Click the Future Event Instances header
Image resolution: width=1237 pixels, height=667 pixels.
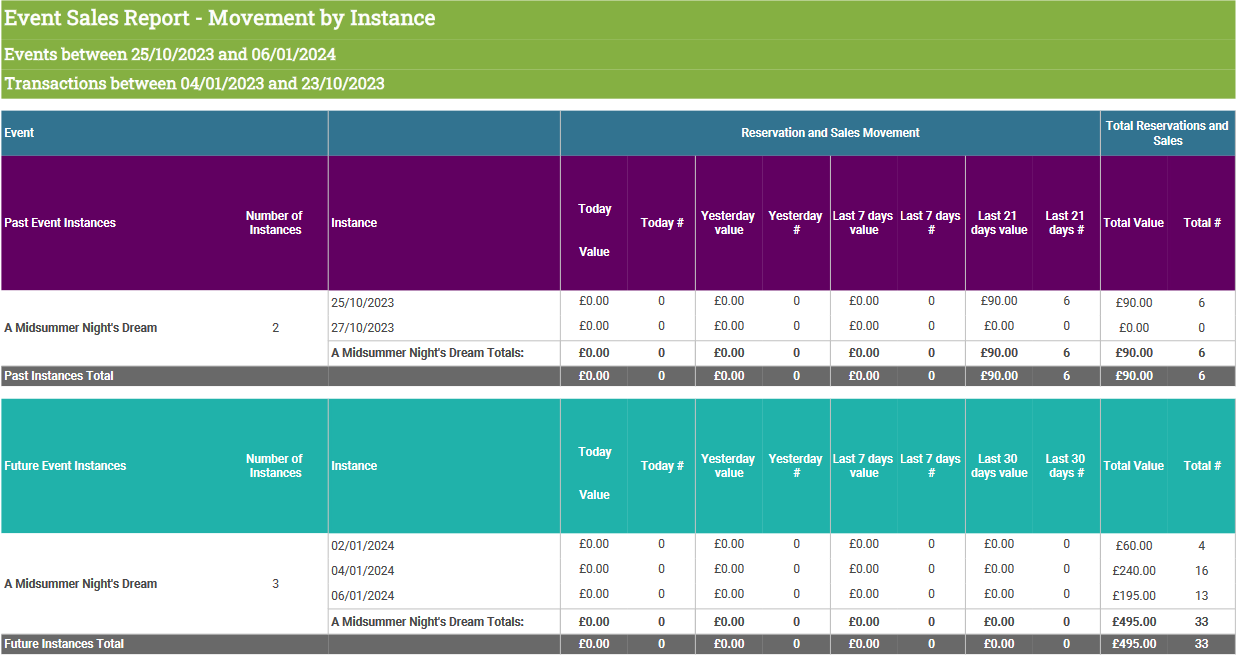[65, 466]
